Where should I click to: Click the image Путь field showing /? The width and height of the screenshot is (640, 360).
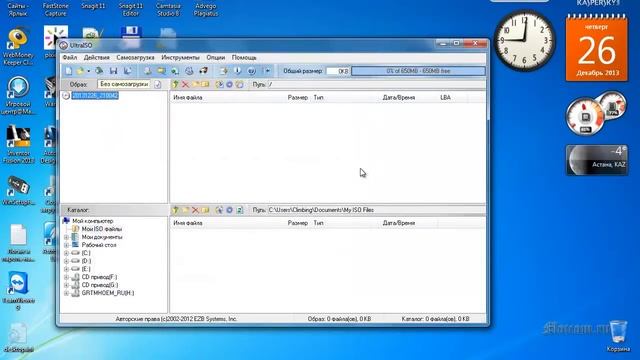(377, 84)
